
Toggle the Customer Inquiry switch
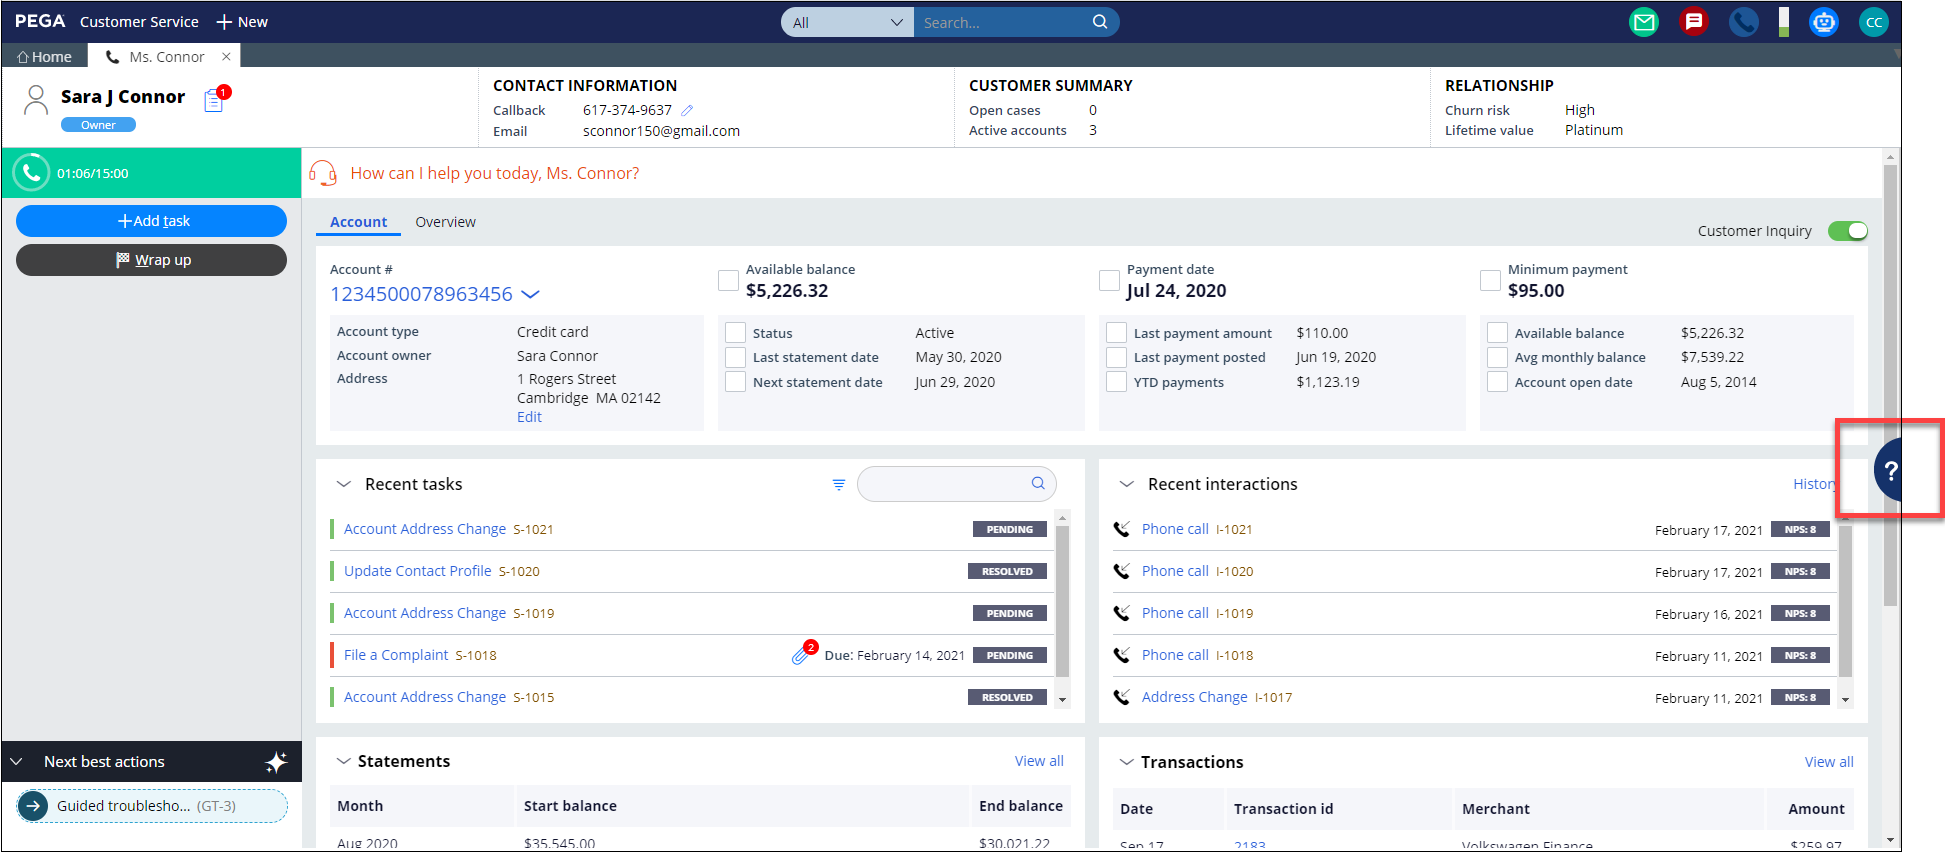(x=1847, y=231)
